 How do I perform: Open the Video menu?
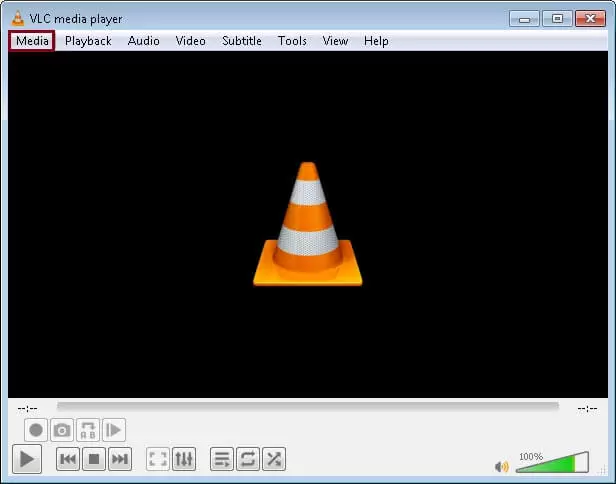point(191,41)
